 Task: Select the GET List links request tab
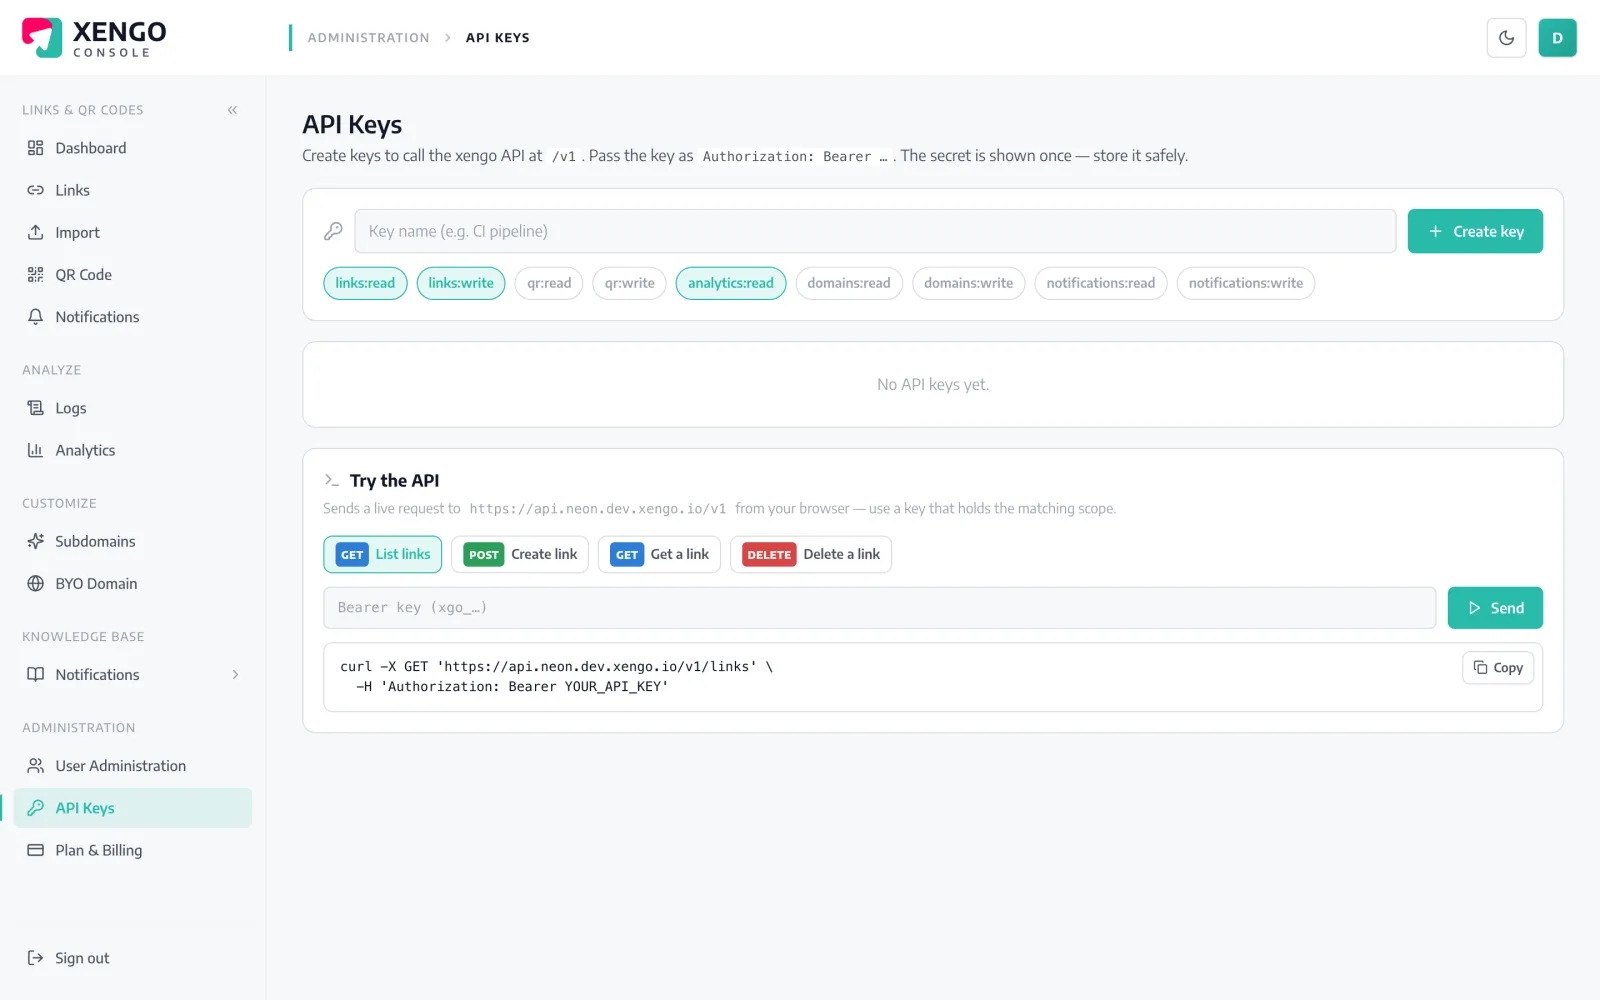coord(382,554)
